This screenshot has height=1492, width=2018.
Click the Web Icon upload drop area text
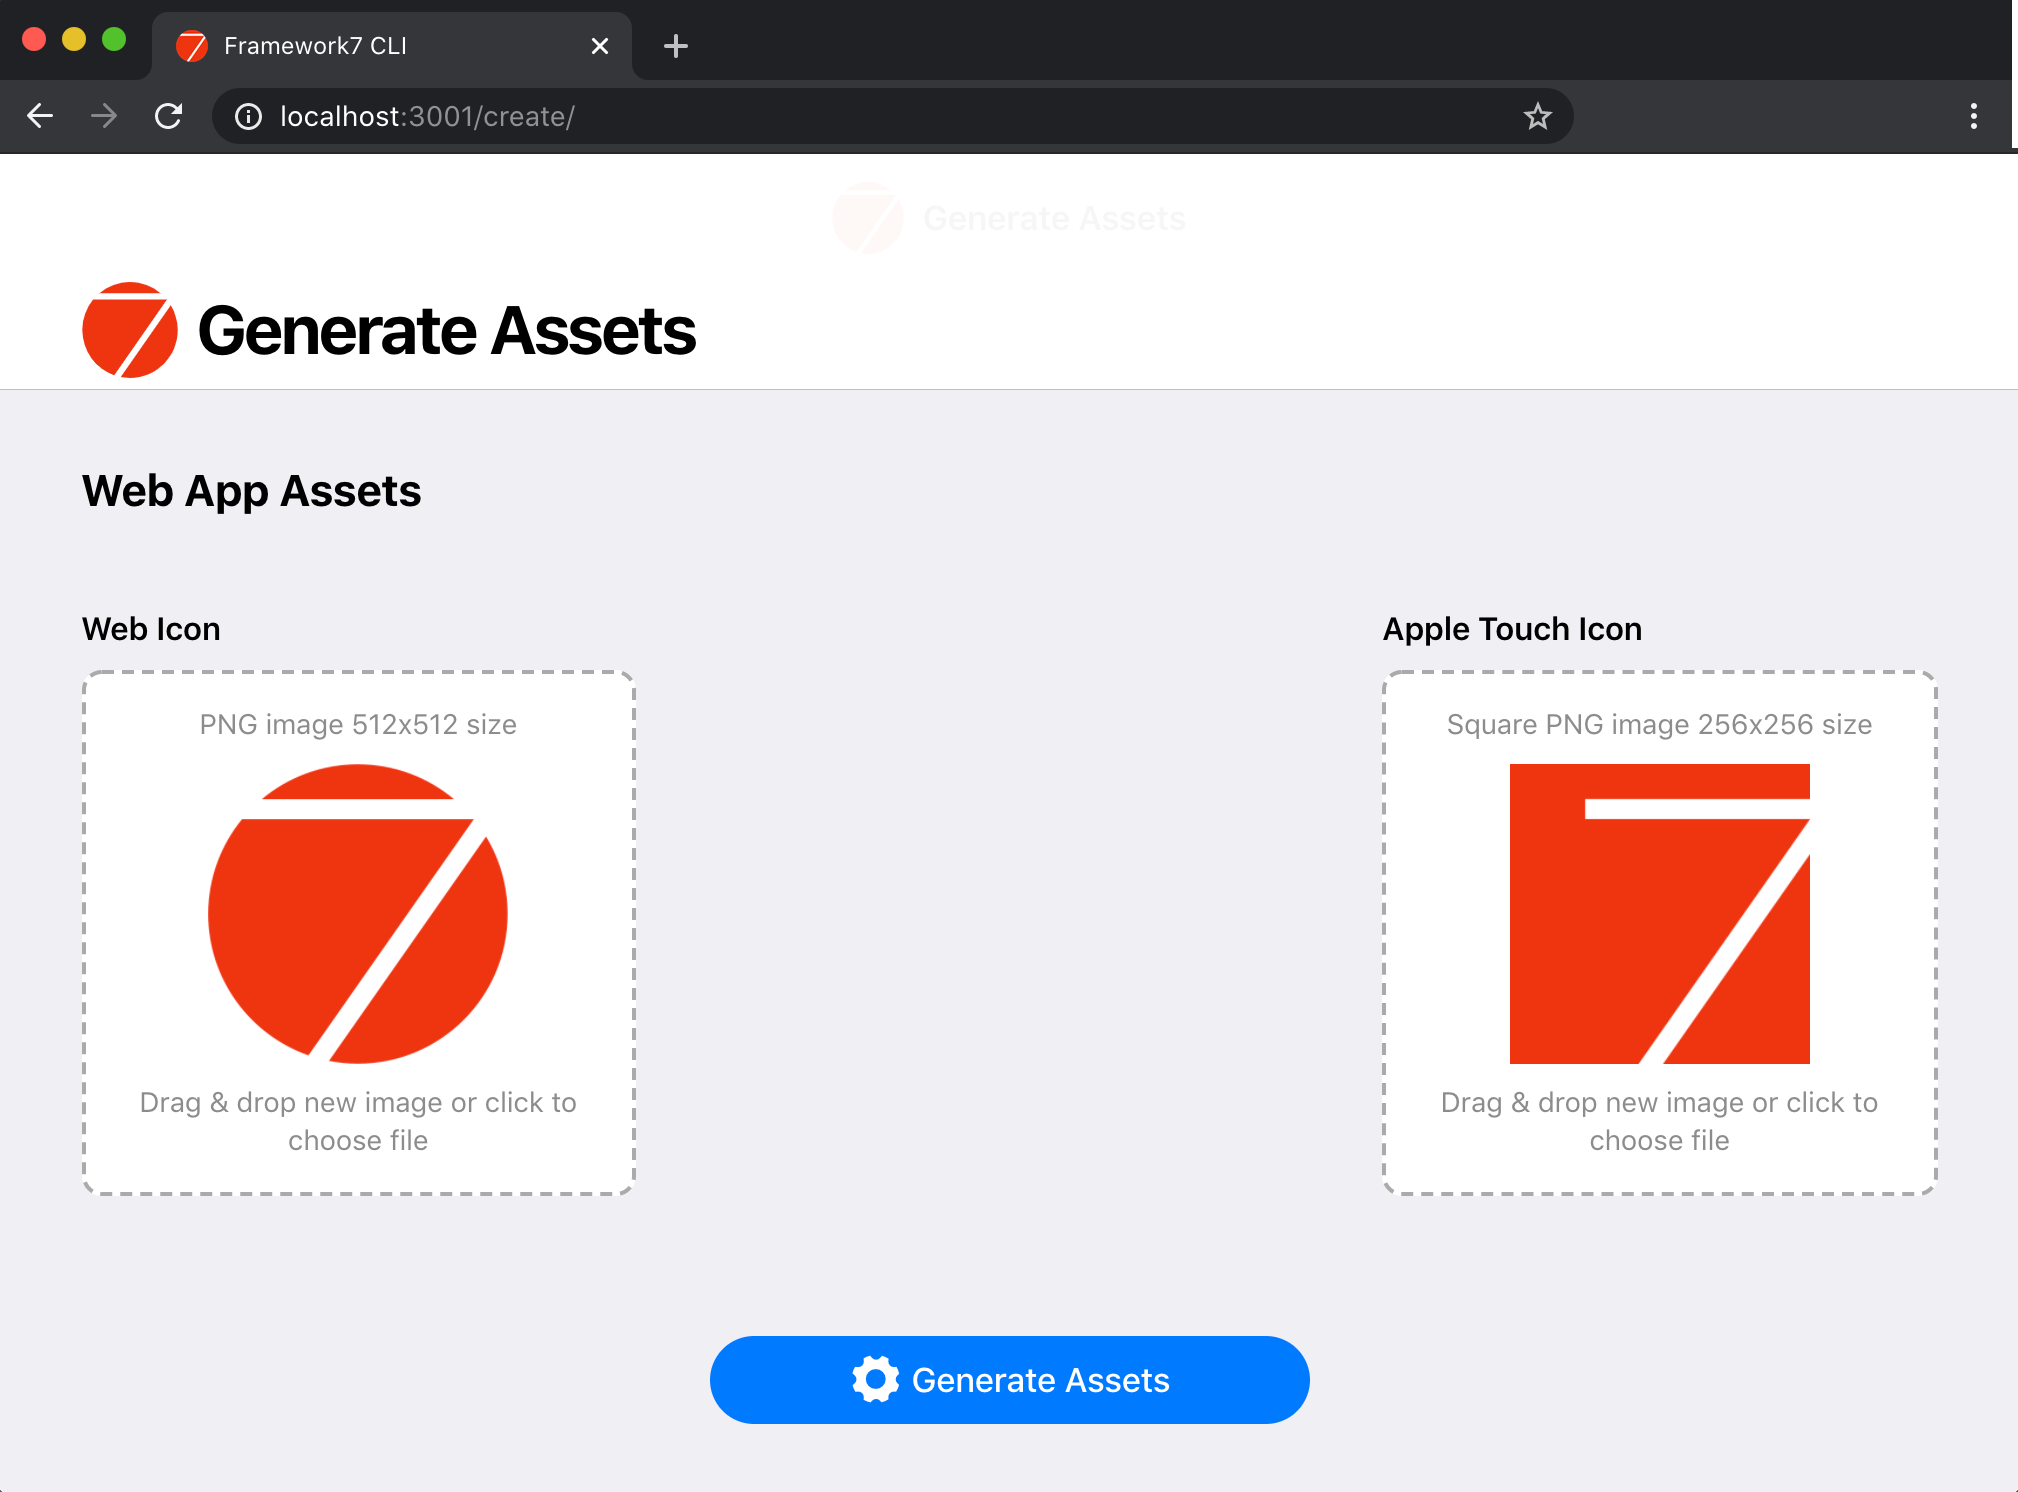point(358,1121)
